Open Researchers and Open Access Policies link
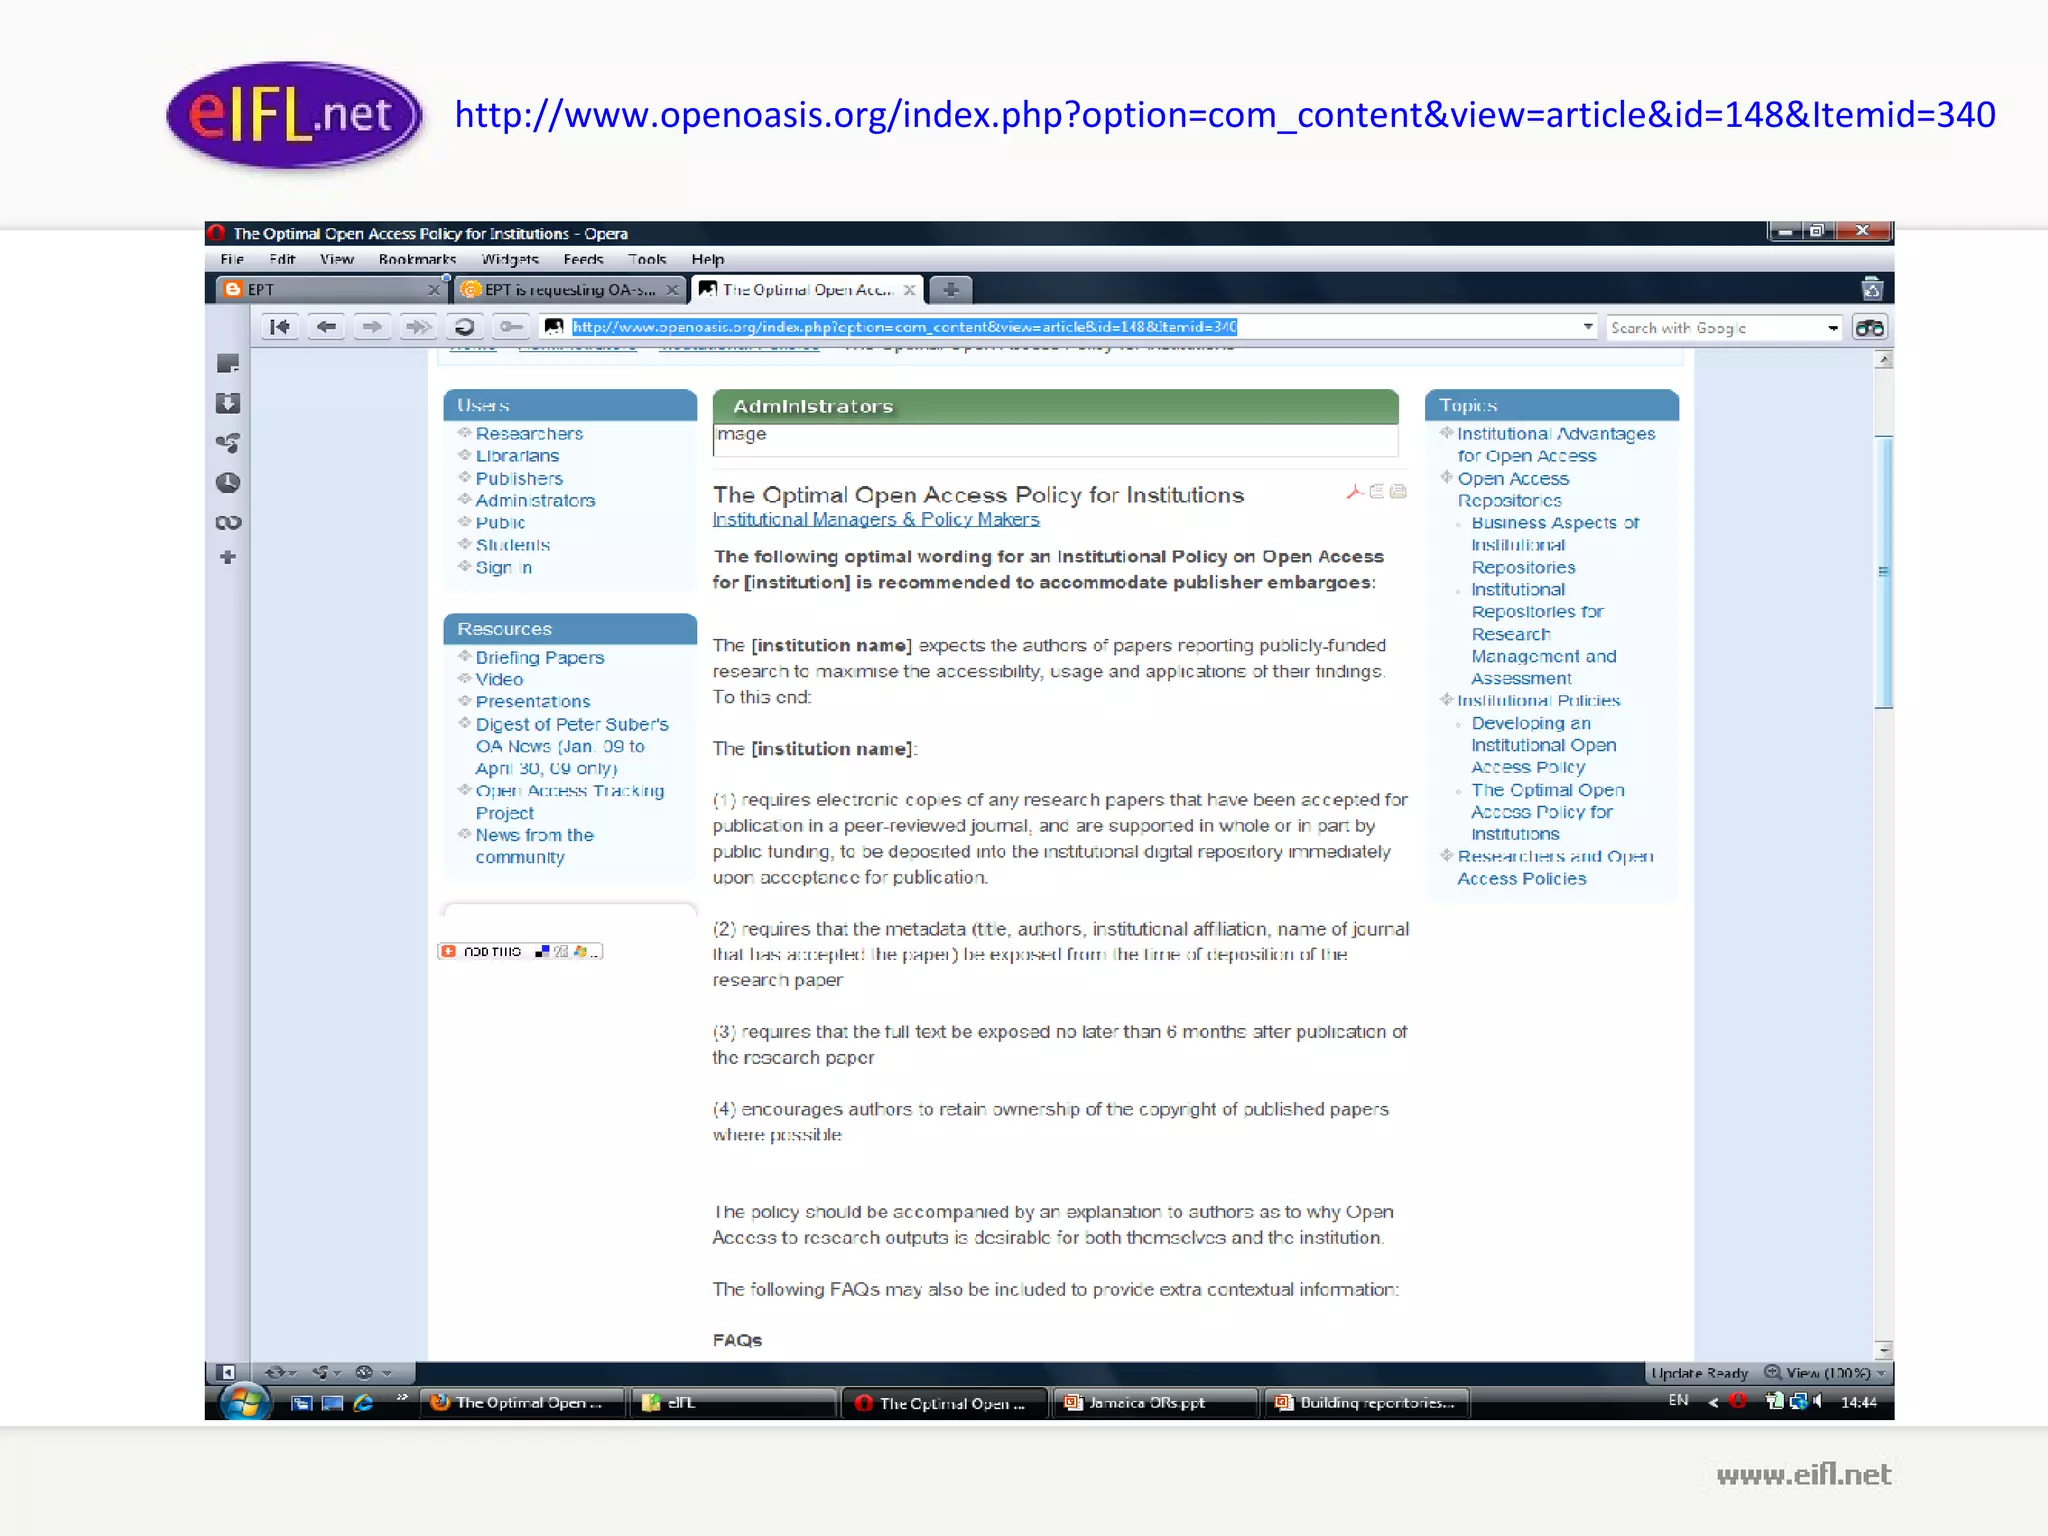This screenshot has height=1536, width=2048. [x=1555, y=867]
